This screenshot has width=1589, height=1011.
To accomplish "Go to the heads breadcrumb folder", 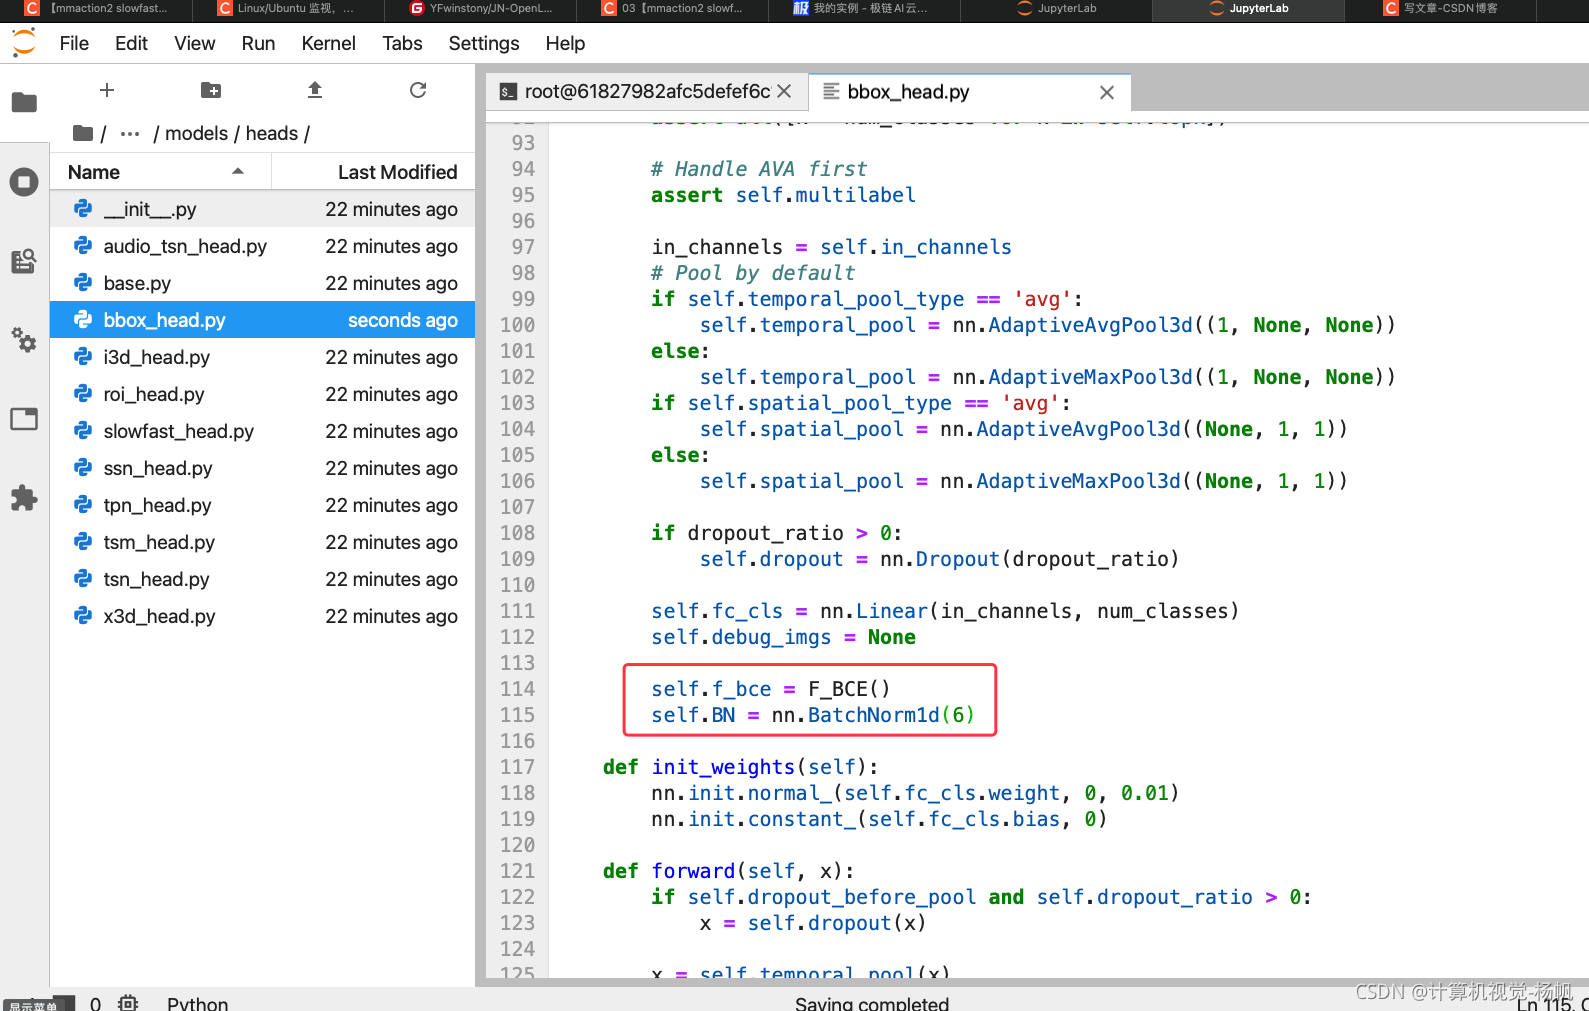I will pyautogui.click(x=272, y=133).
